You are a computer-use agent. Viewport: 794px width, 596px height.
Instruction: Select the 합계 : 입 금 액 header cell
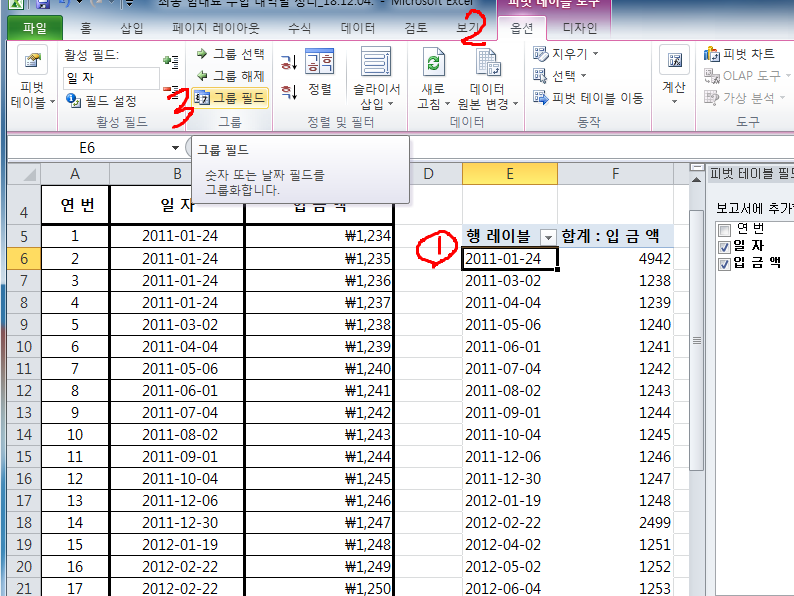(x=615, y=235)
